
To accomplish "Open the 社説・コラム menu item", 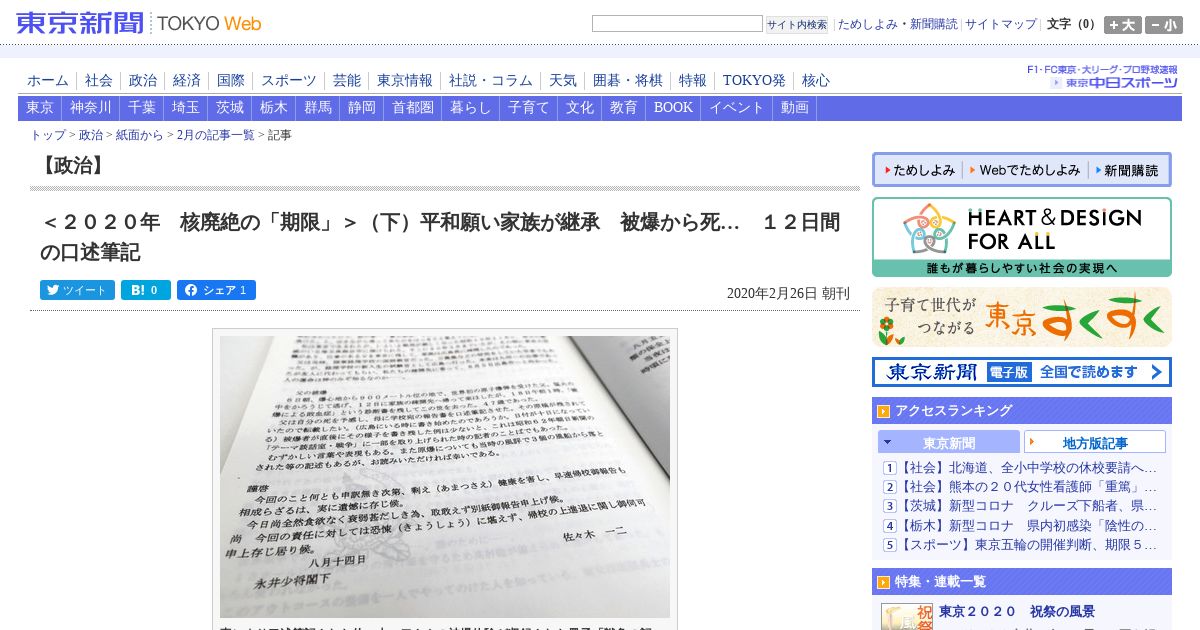I will click(x=491, y=81).
